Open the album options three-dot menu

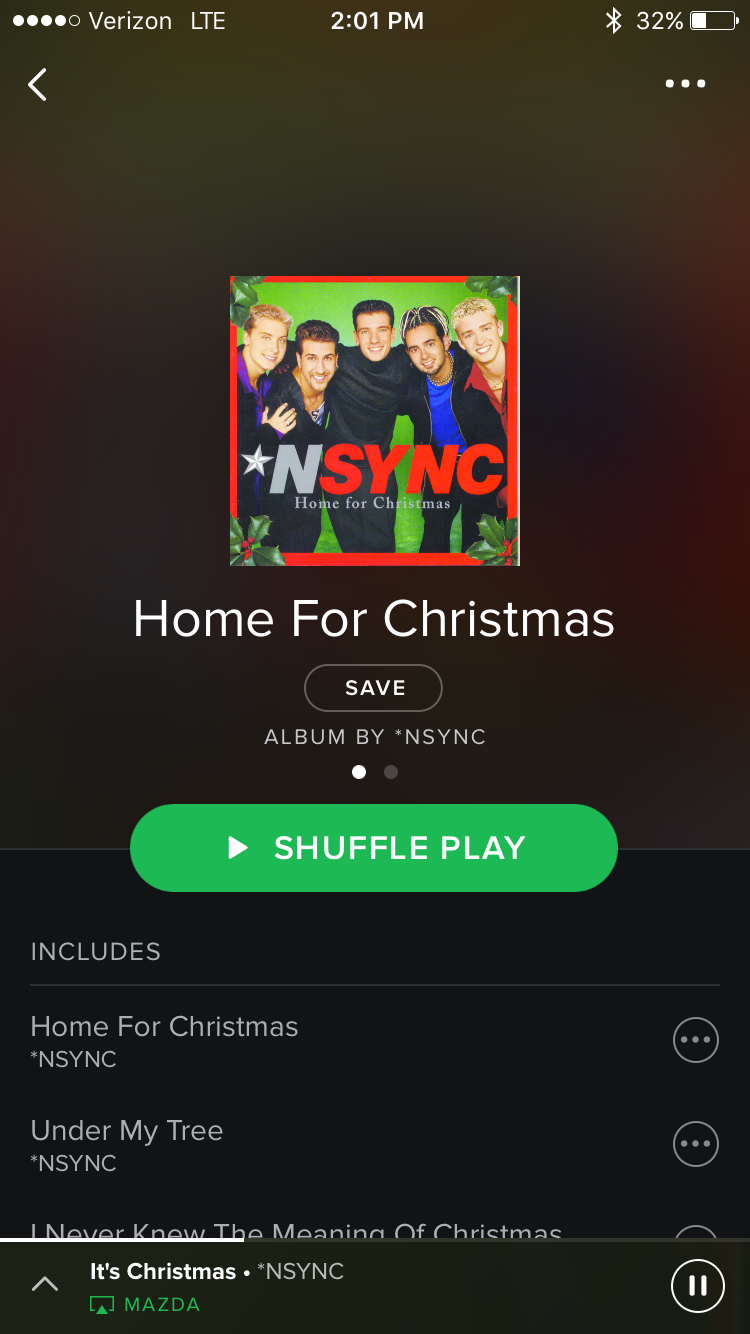[x=686, y=84]
